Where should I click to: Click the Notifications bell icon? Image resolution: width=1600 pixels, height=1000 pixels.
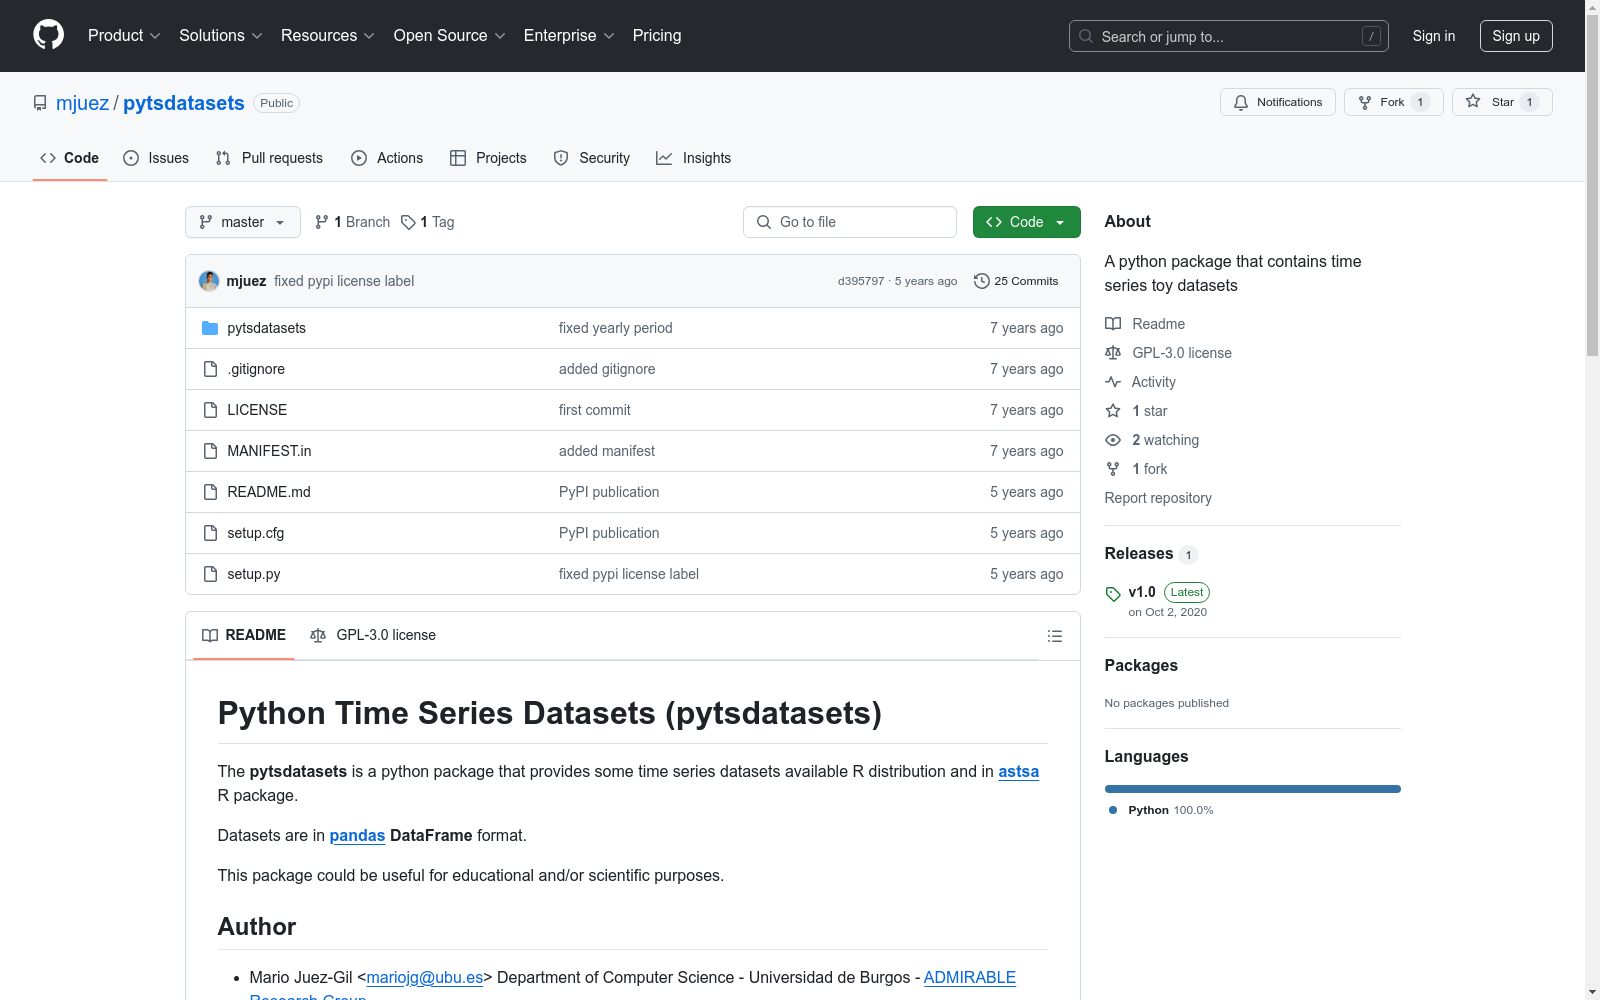(1241, 102)
